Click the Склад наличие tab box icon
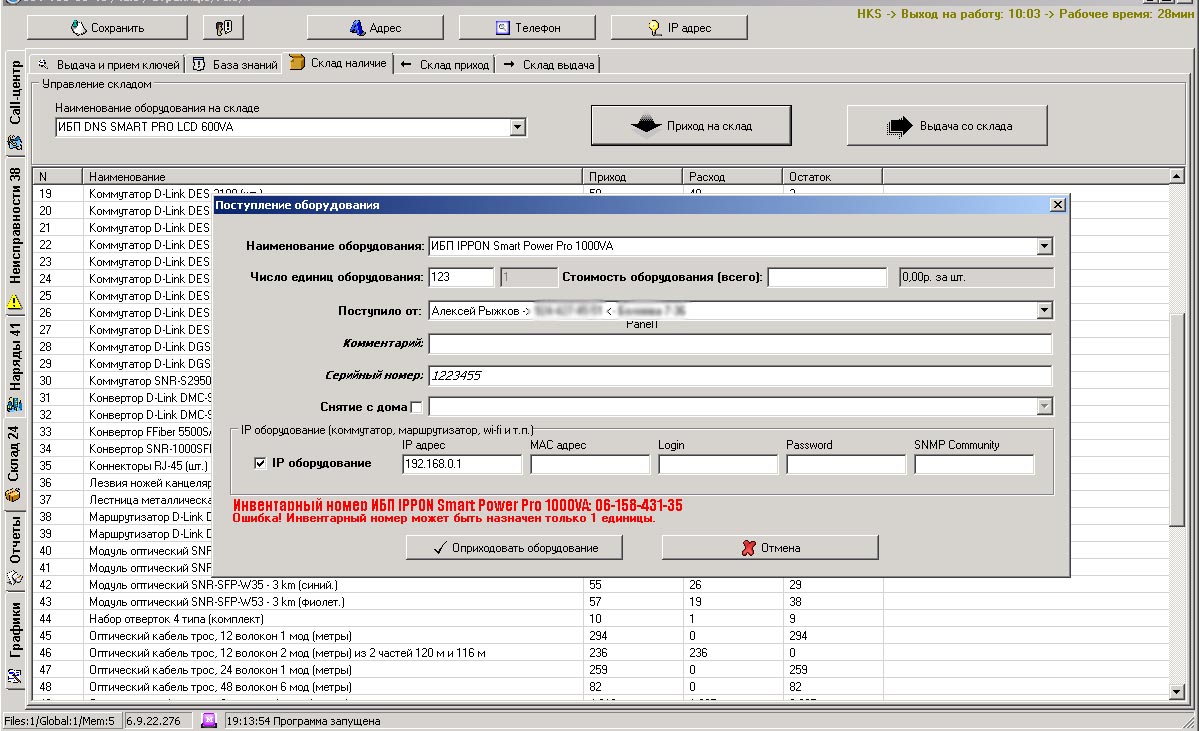Viewport: 1199px width, 731px height. [297, 62]
